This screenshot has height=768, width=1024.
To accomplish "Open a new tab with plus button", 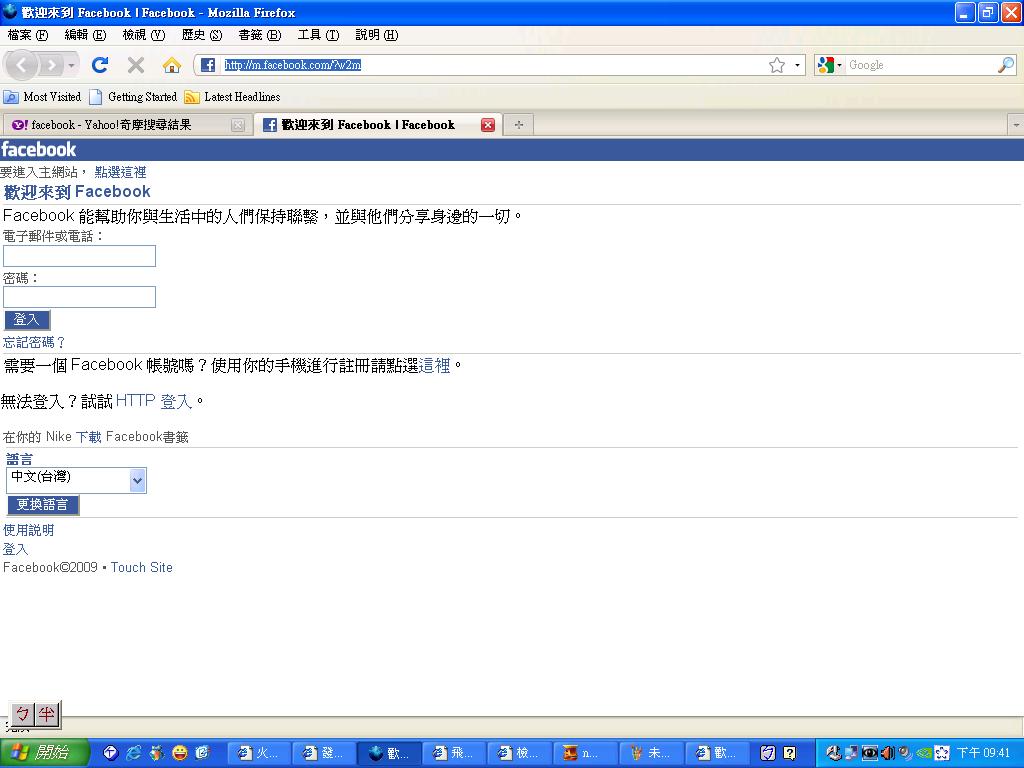I will [x=519, y=125].
